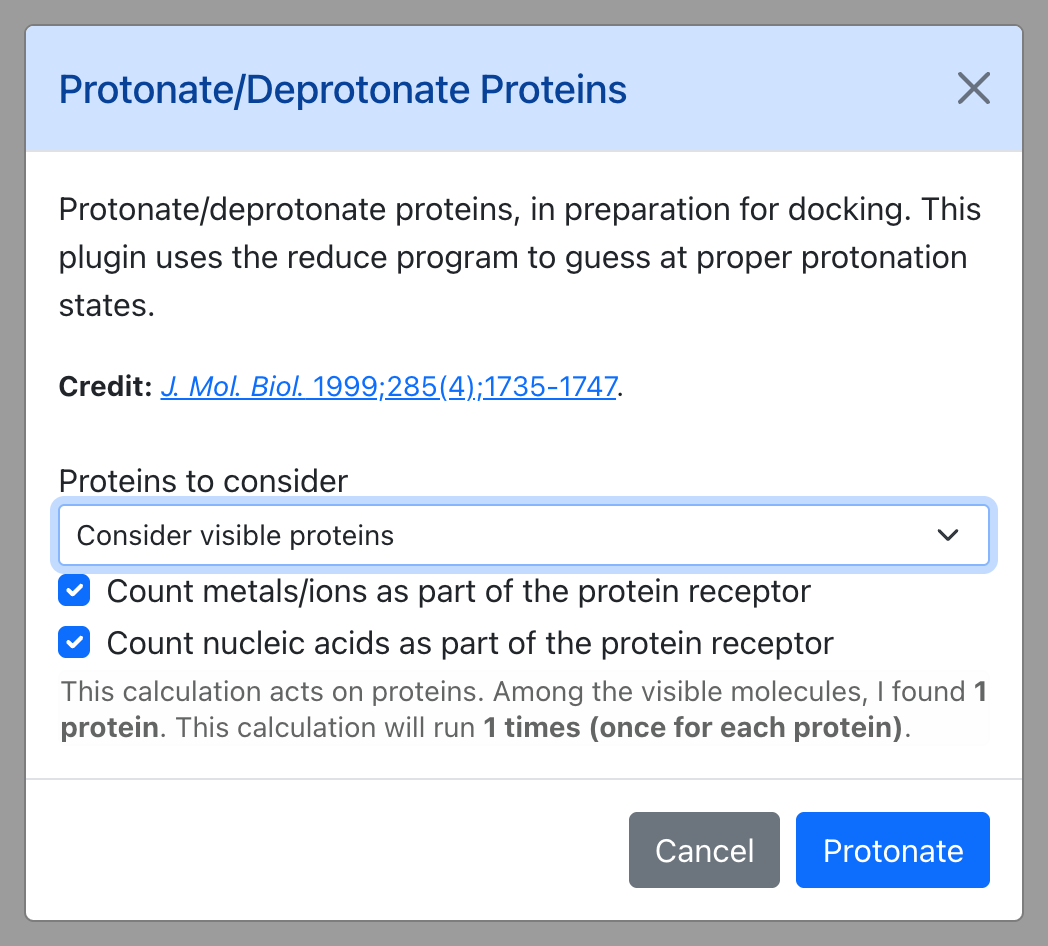This screenshot has height=946, width=1048.
Task: Close the Protonate/Deprotonate Proteins dialog
Action: 973,88
